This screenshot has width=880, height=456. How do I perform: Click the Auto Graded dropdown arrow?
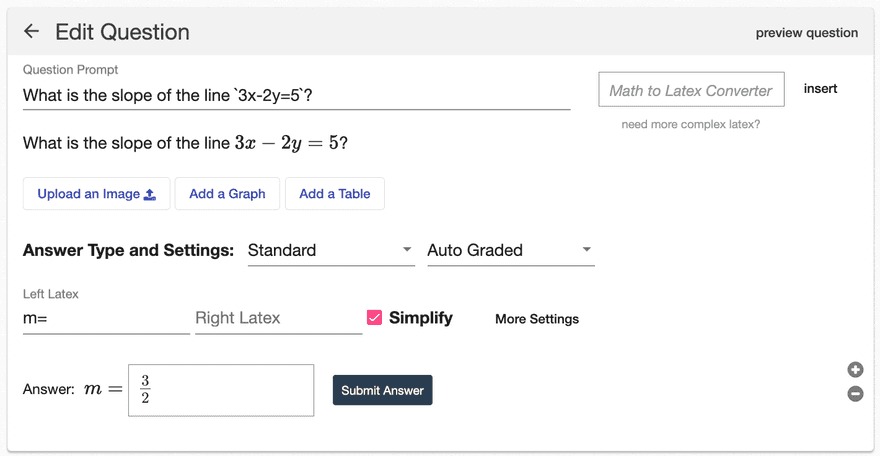[586, 250]
